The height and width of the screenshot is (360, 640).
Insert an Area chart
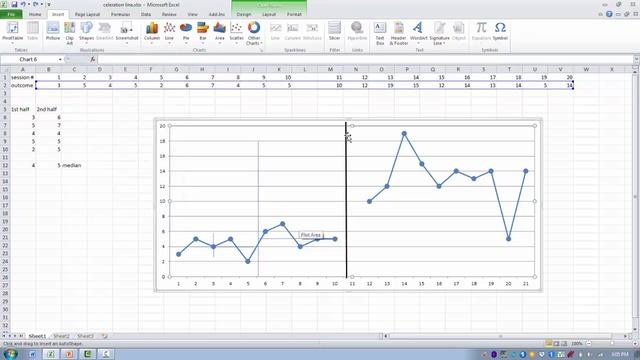[x=219, y=32]
